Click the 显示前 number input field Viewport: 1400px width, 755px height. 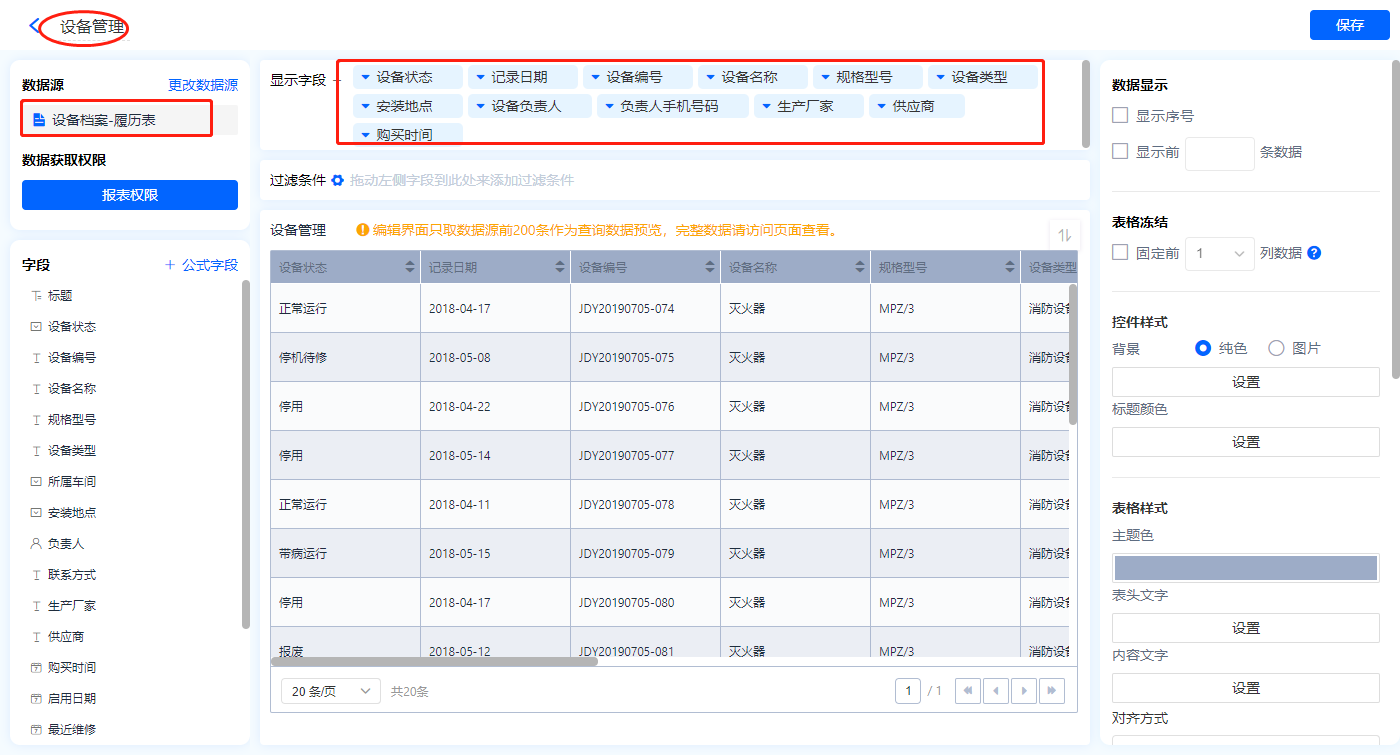click(1219, 153)
